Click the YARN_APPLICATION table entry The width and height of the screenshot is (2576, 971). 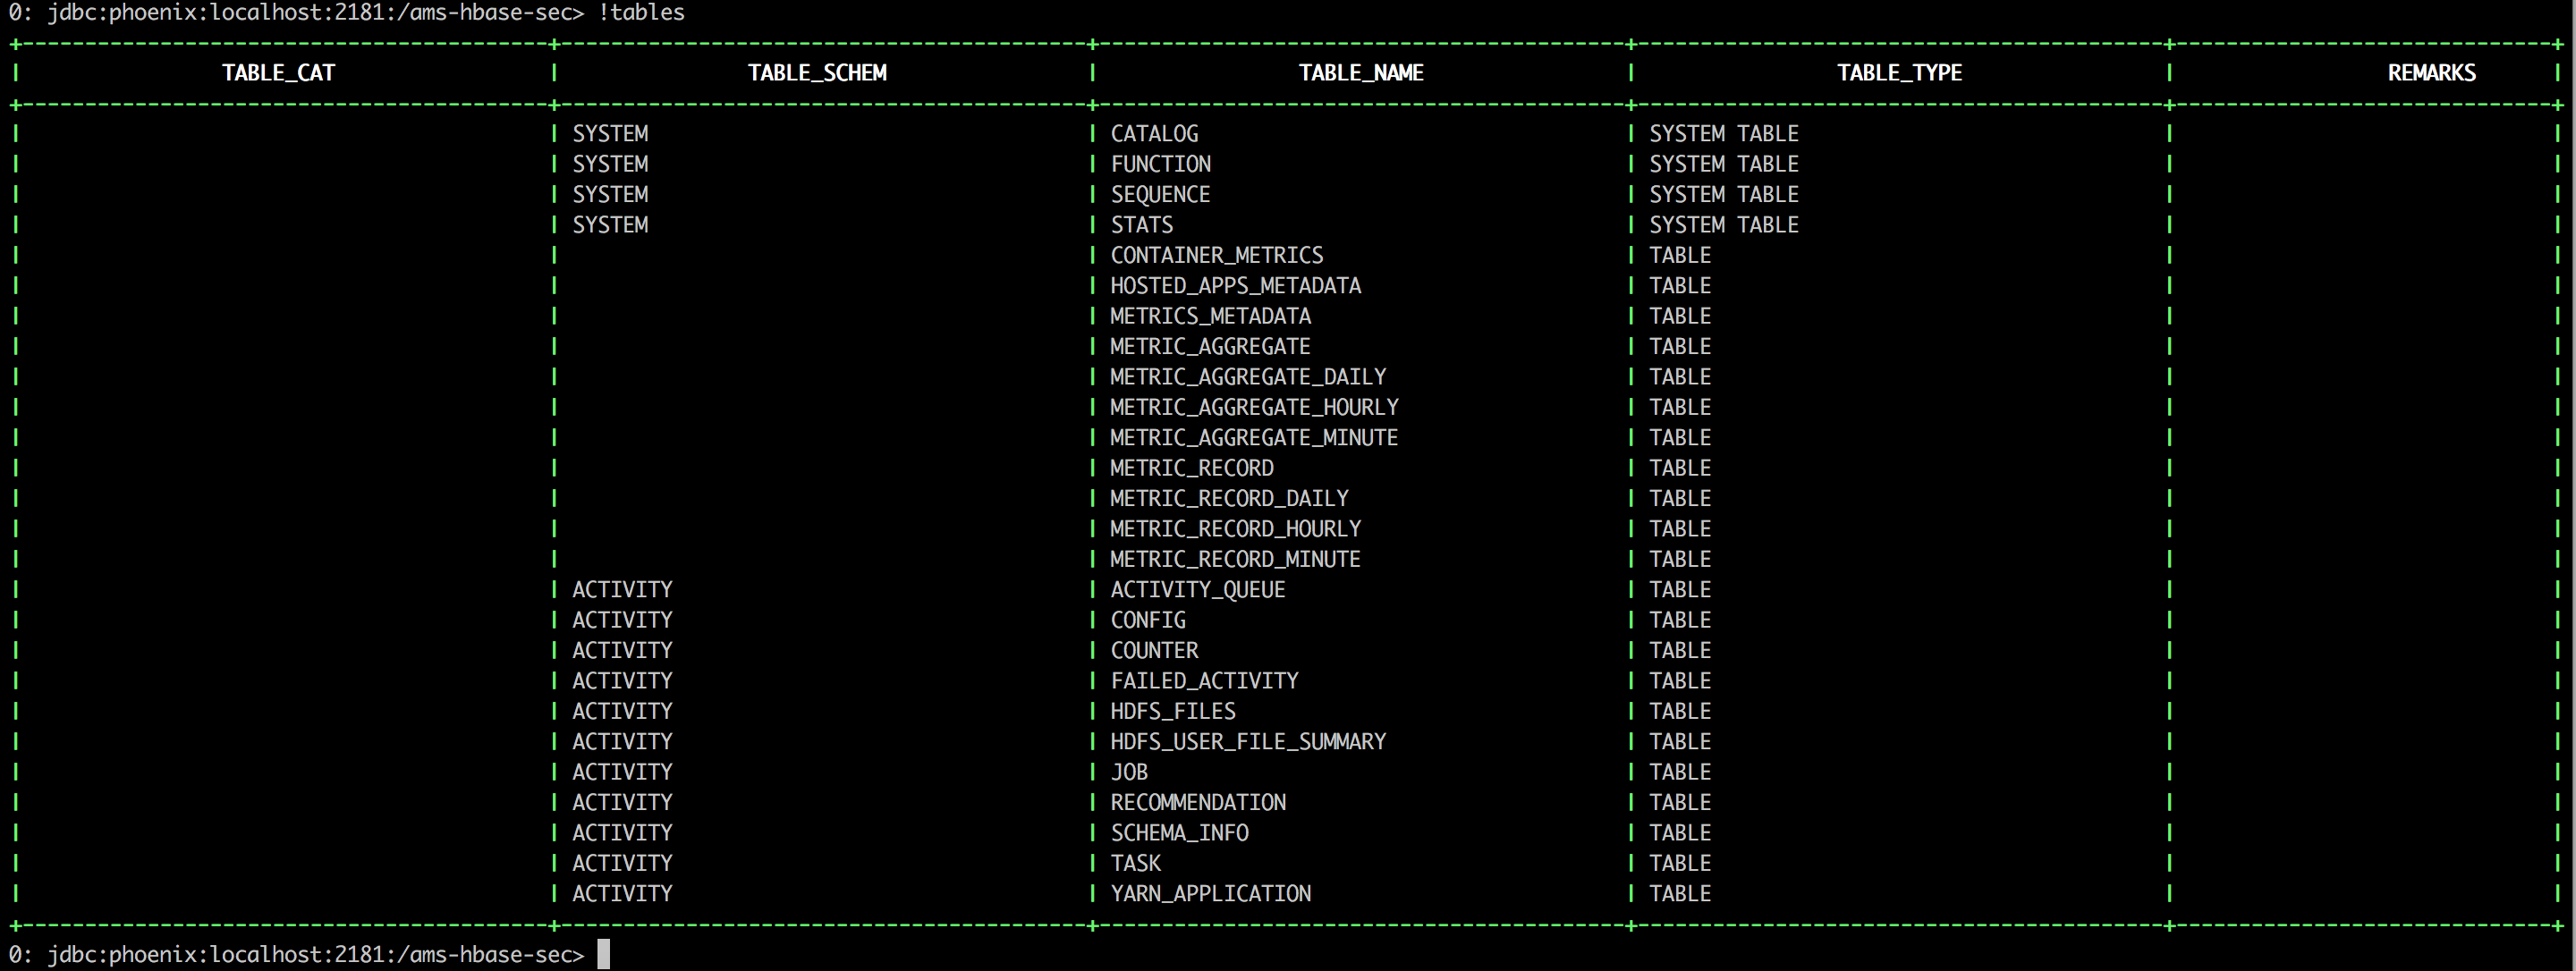(1211, 893)
